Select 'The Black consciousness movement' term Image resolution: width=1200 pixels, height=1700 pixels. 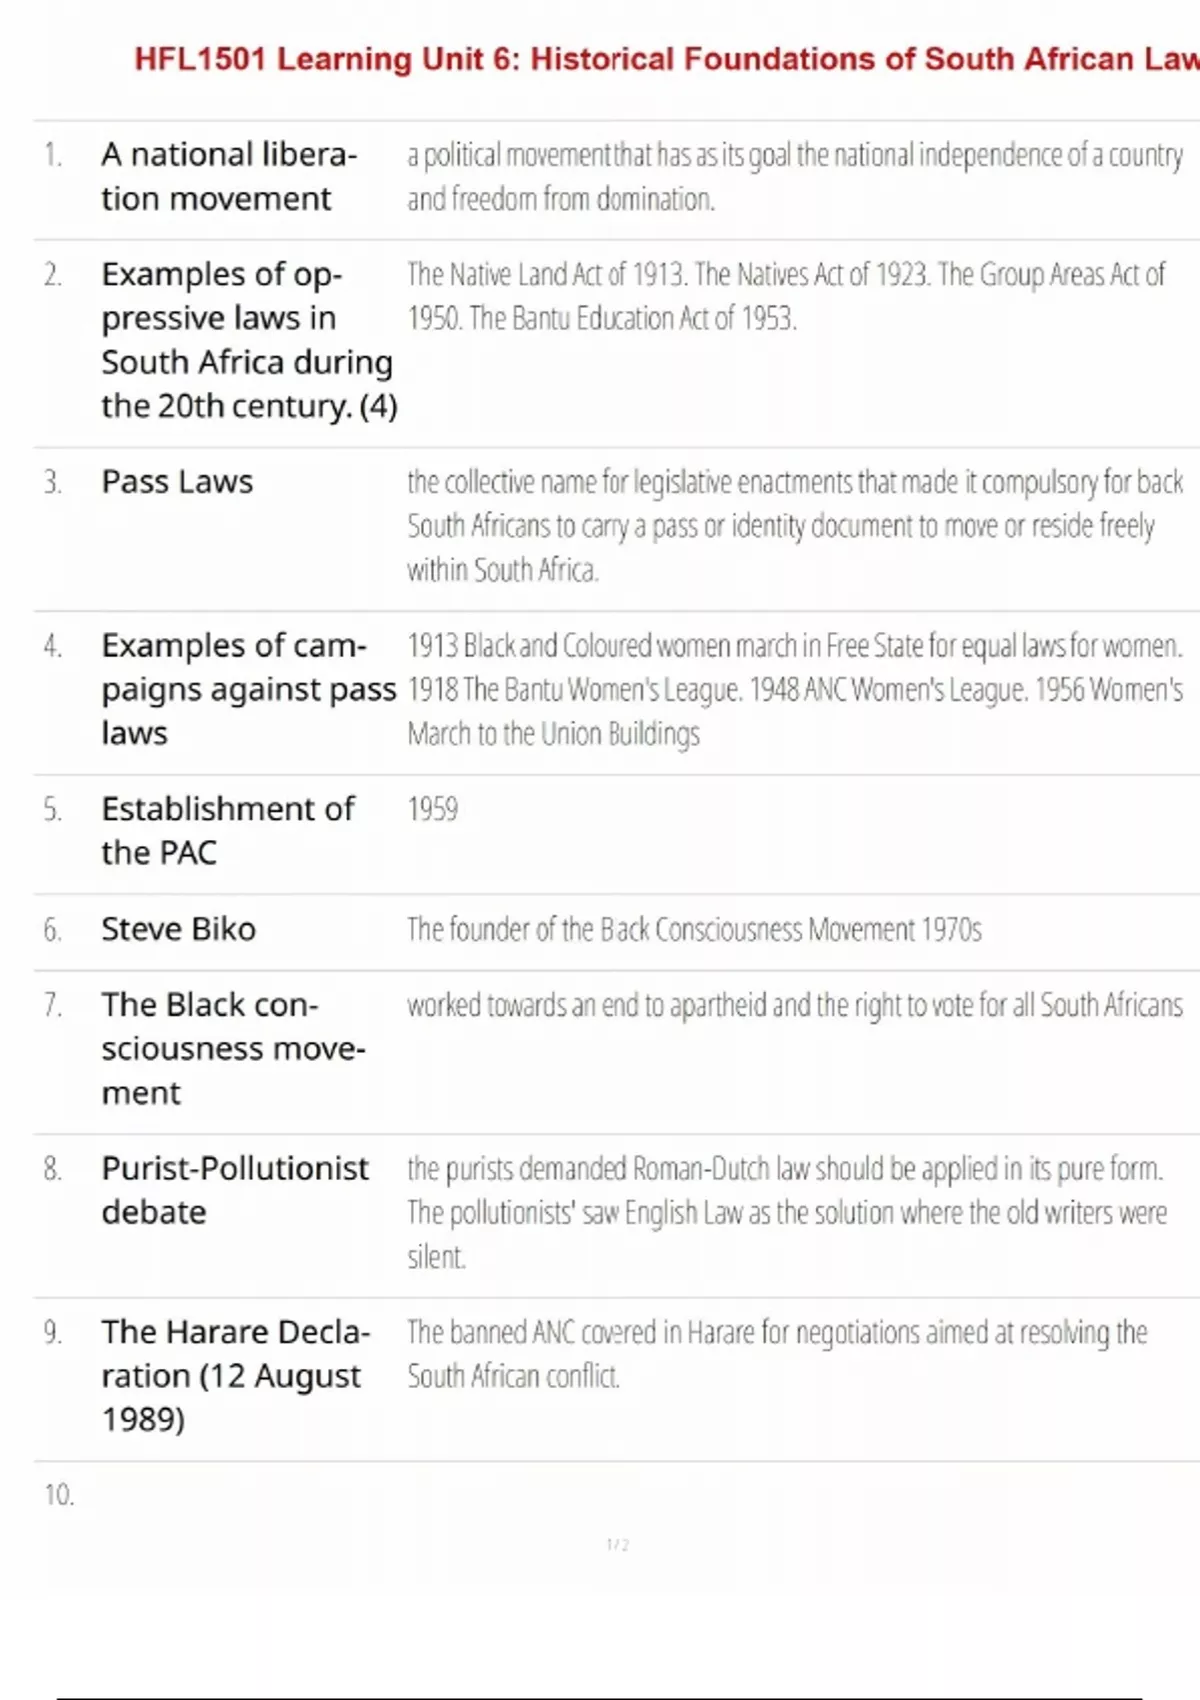(233, 1048)
